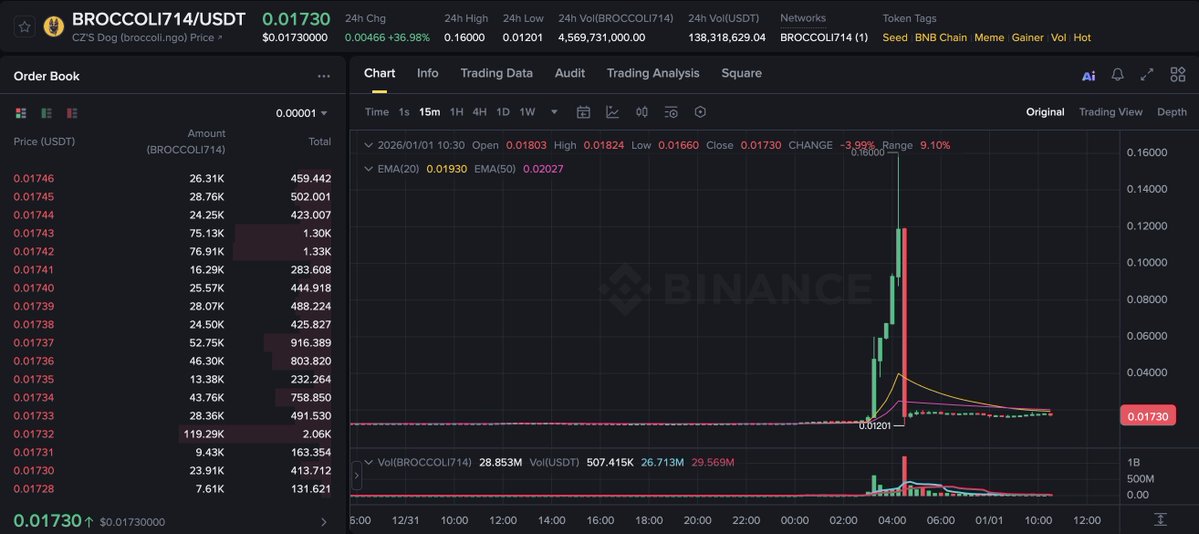Open technical indicators line-chart icon
The width and height of the screenshot is (1199, 534).
pyautogui.click(x=612, y=112)
